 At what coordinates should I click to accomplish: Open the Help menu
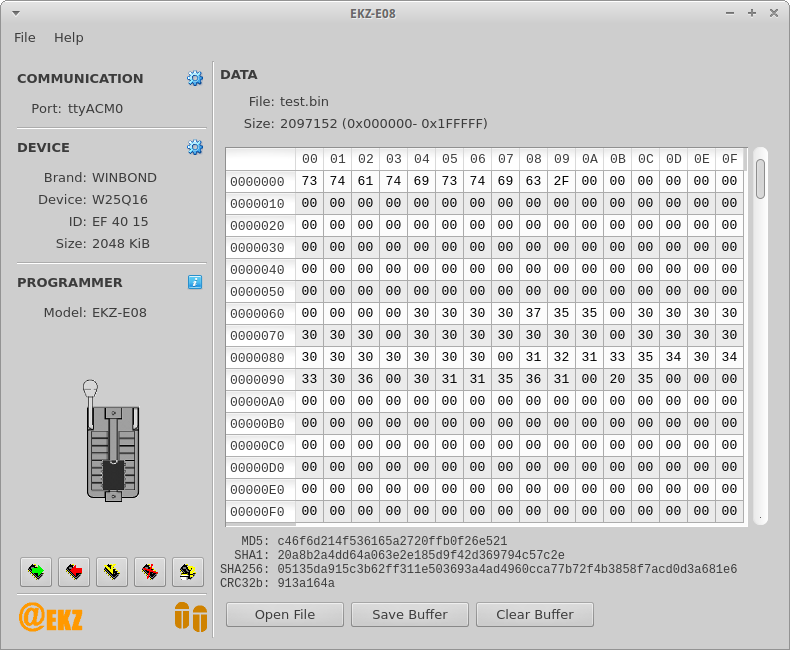[69, 37]
